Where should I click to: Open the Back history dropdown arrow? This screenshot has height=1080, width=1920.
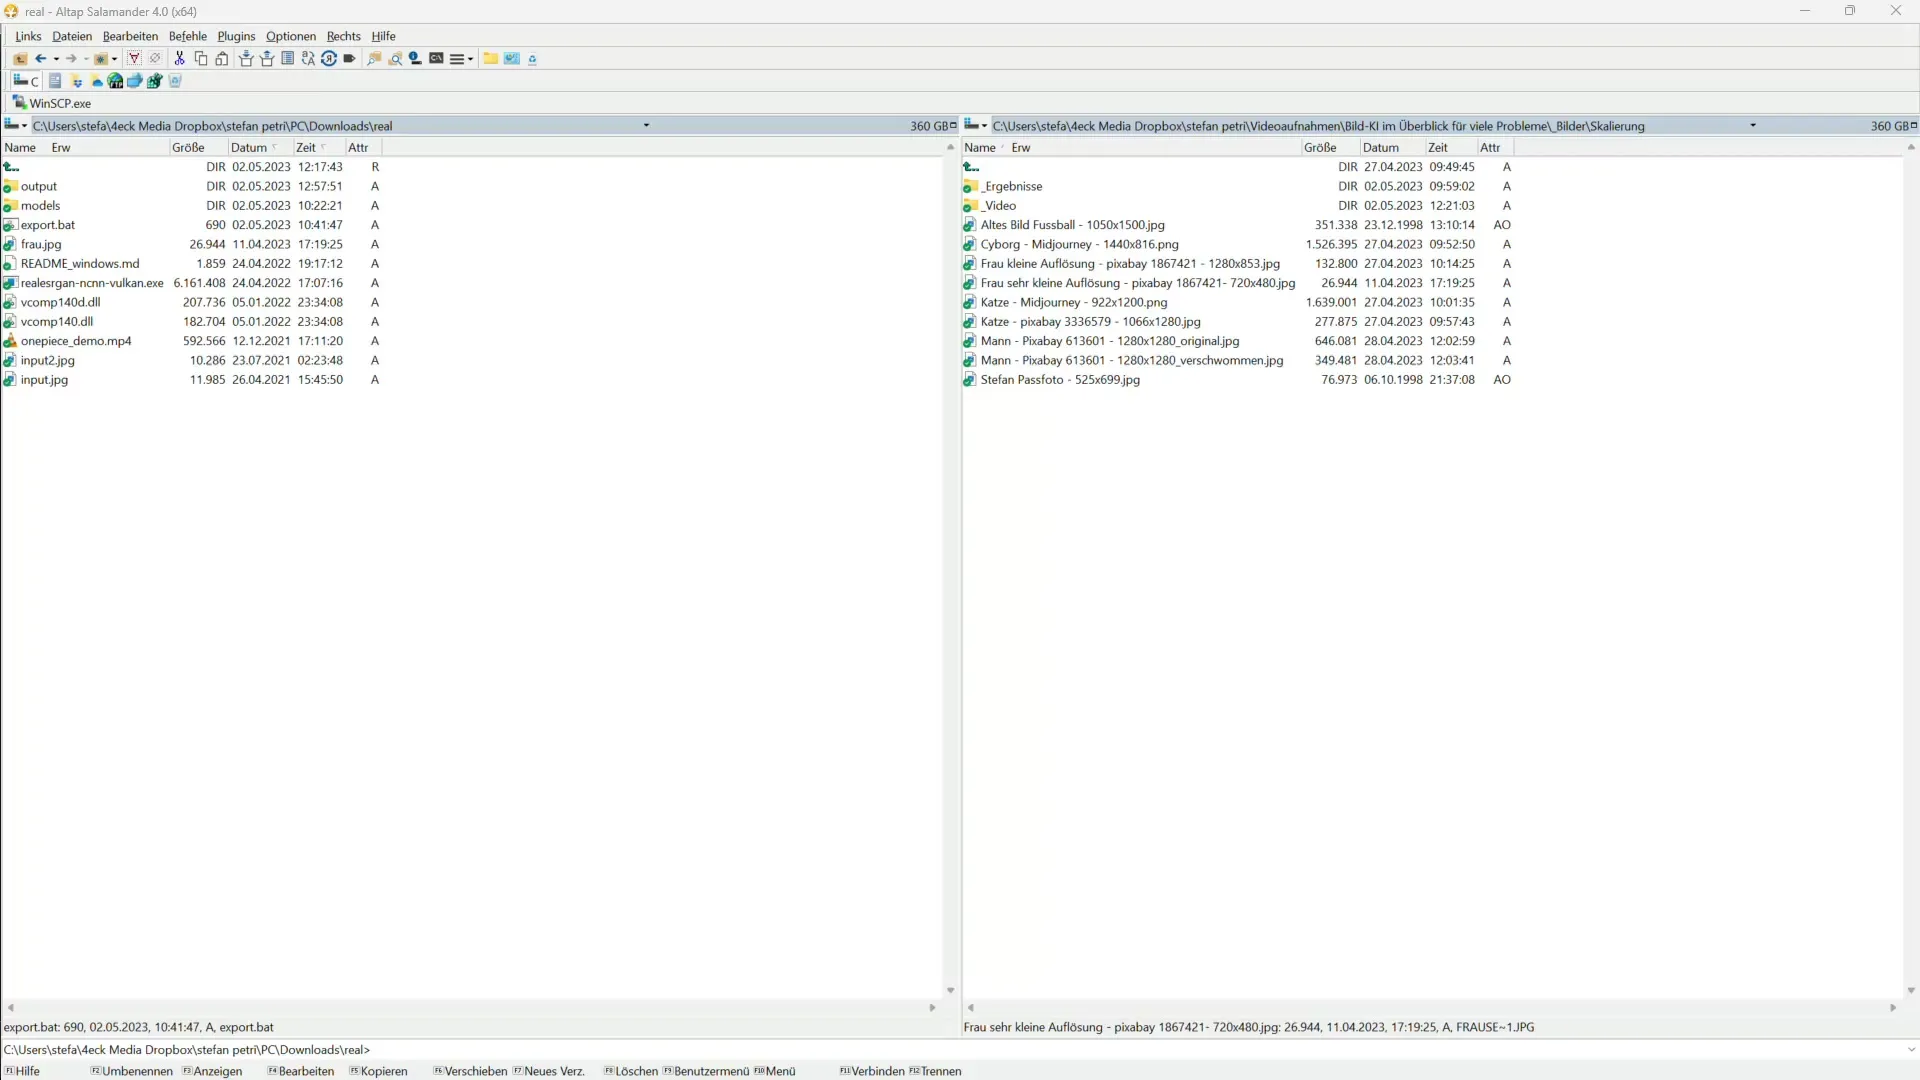(x=56, y=59)
